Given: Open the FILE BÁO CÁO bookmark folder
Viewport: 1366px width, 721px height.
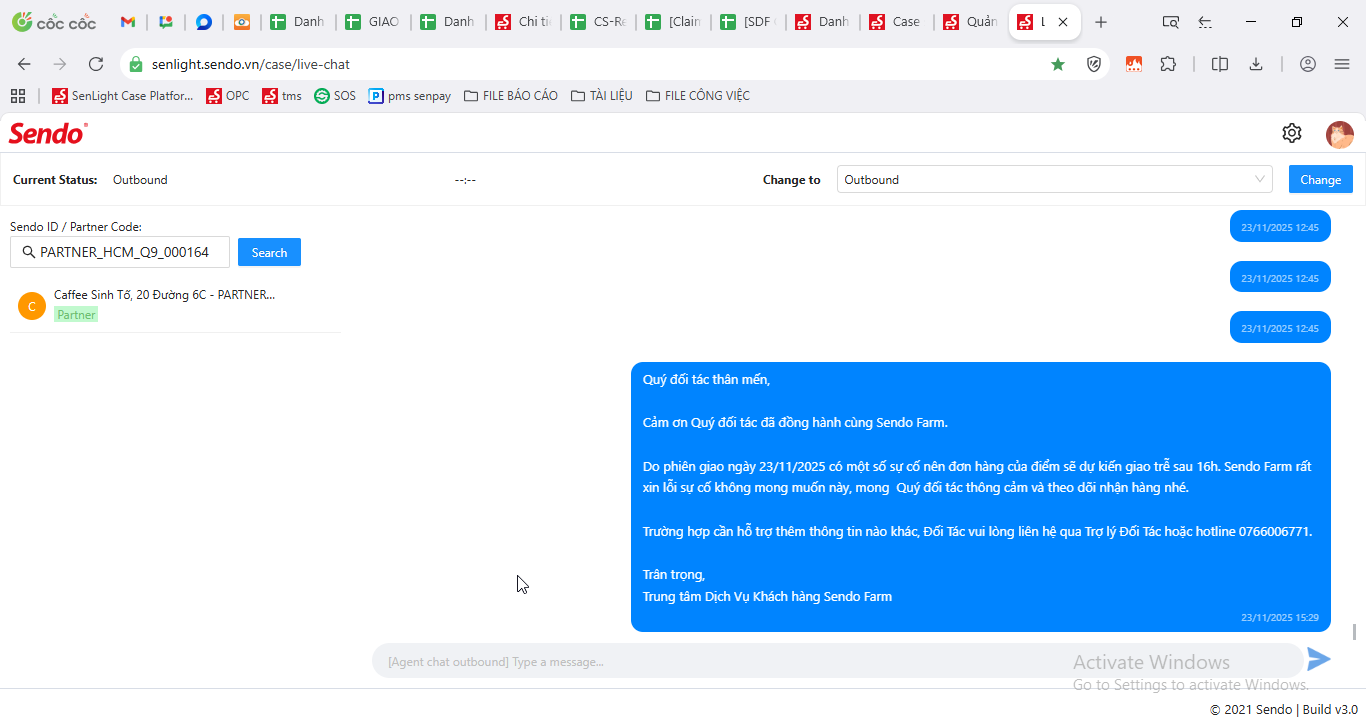Looking at the screenshot, I should tap(511, 96).
